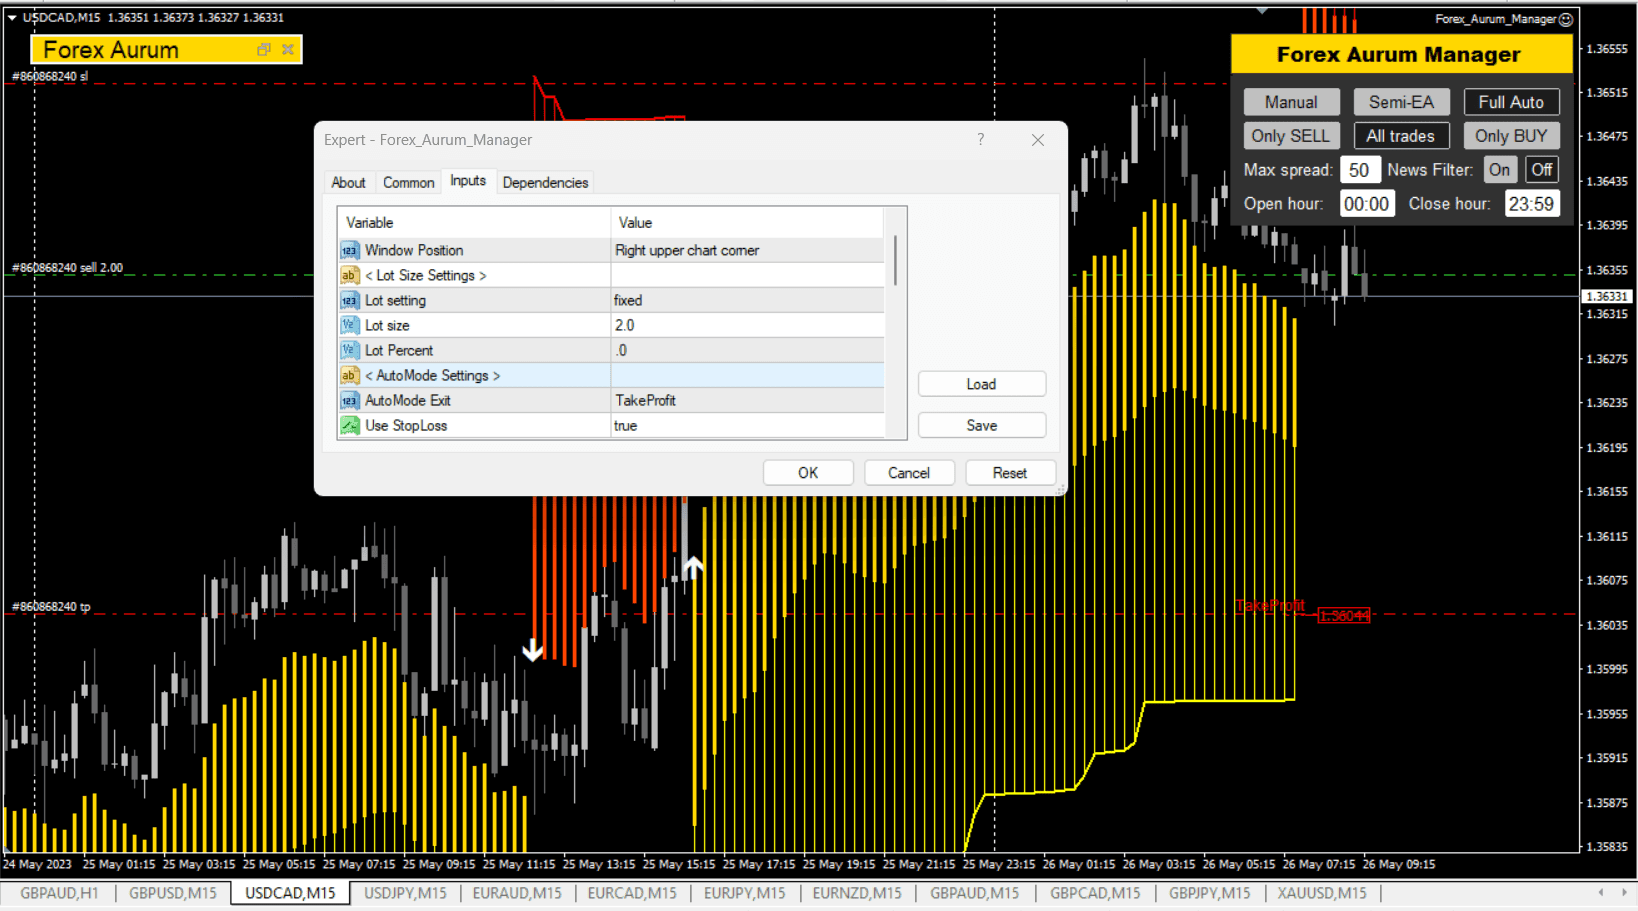Click the help question mark in dialog

point(980,140)
